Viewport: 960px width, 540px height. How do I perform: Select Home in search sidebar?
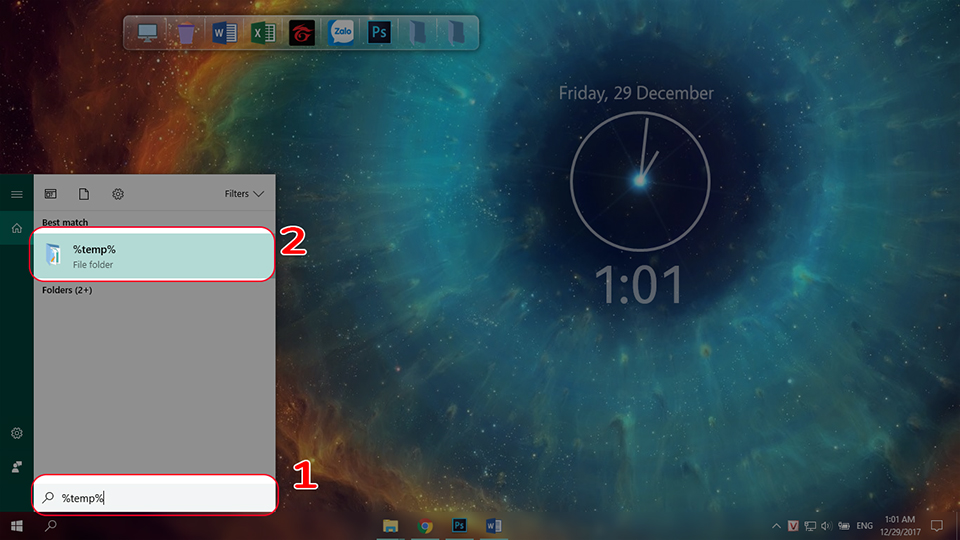click(x=17, y=228)
